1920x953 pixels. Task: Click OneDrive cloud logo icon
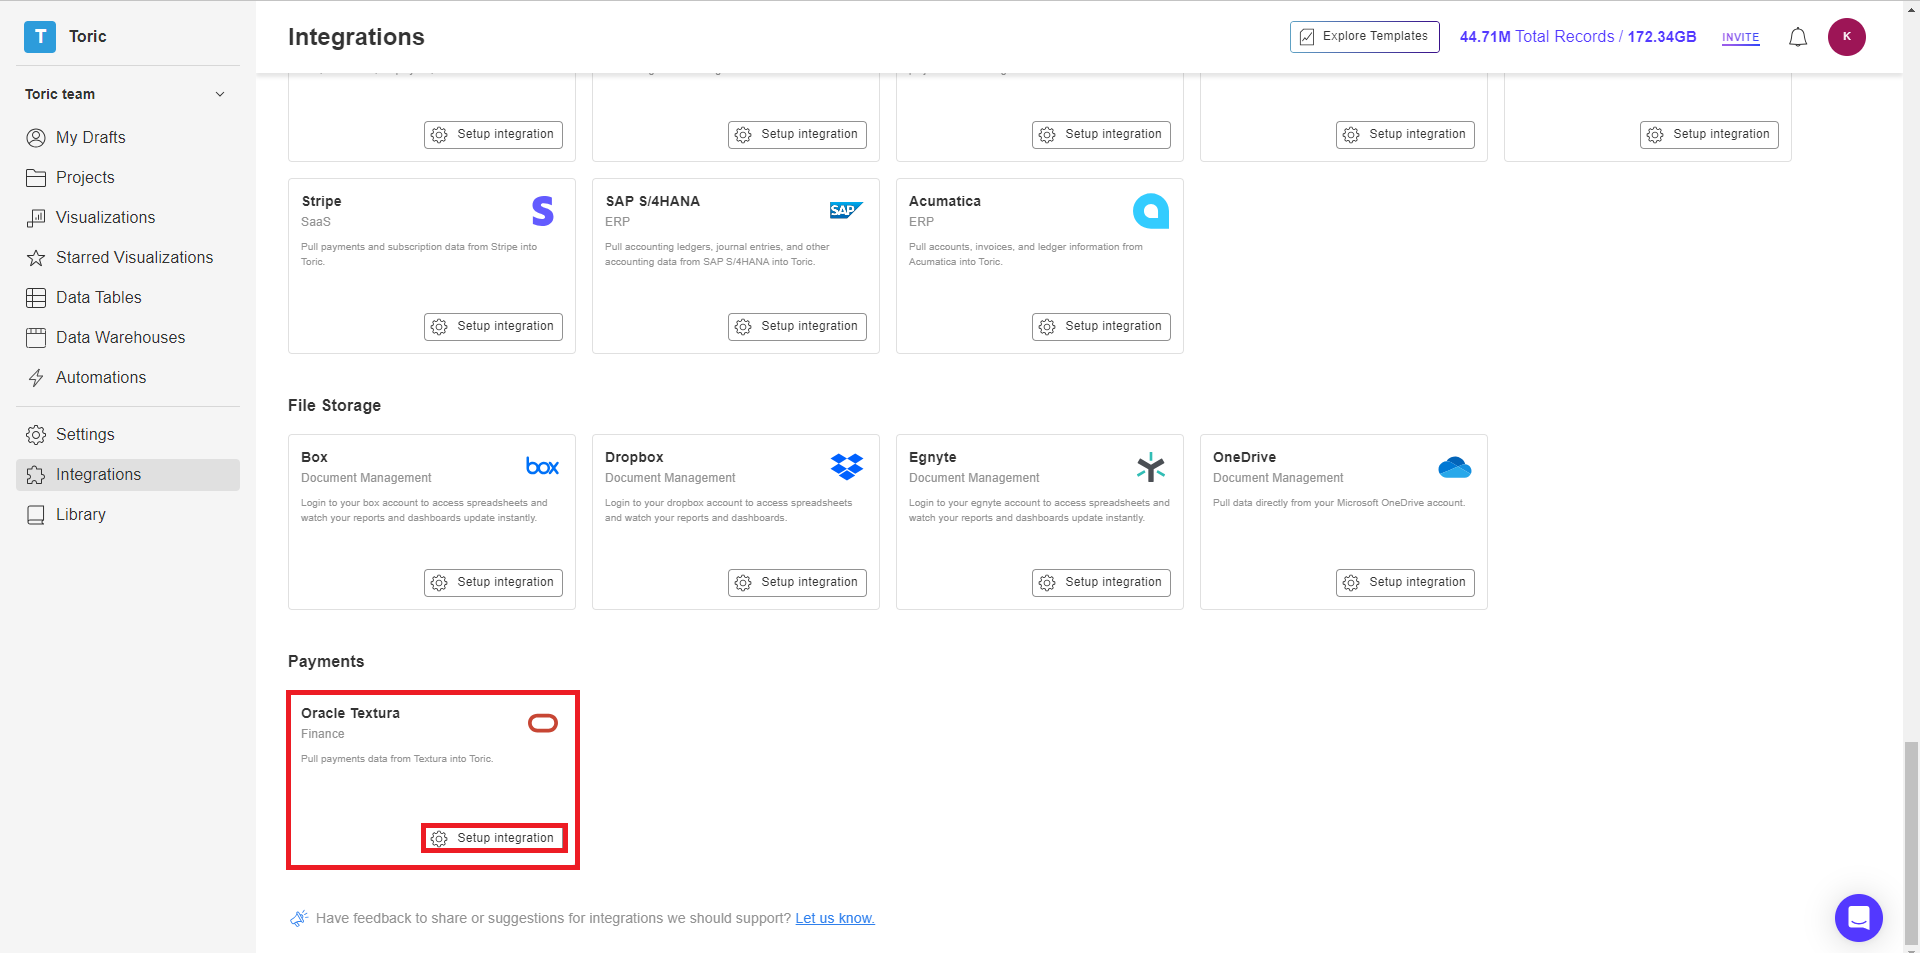(1454, 467)
